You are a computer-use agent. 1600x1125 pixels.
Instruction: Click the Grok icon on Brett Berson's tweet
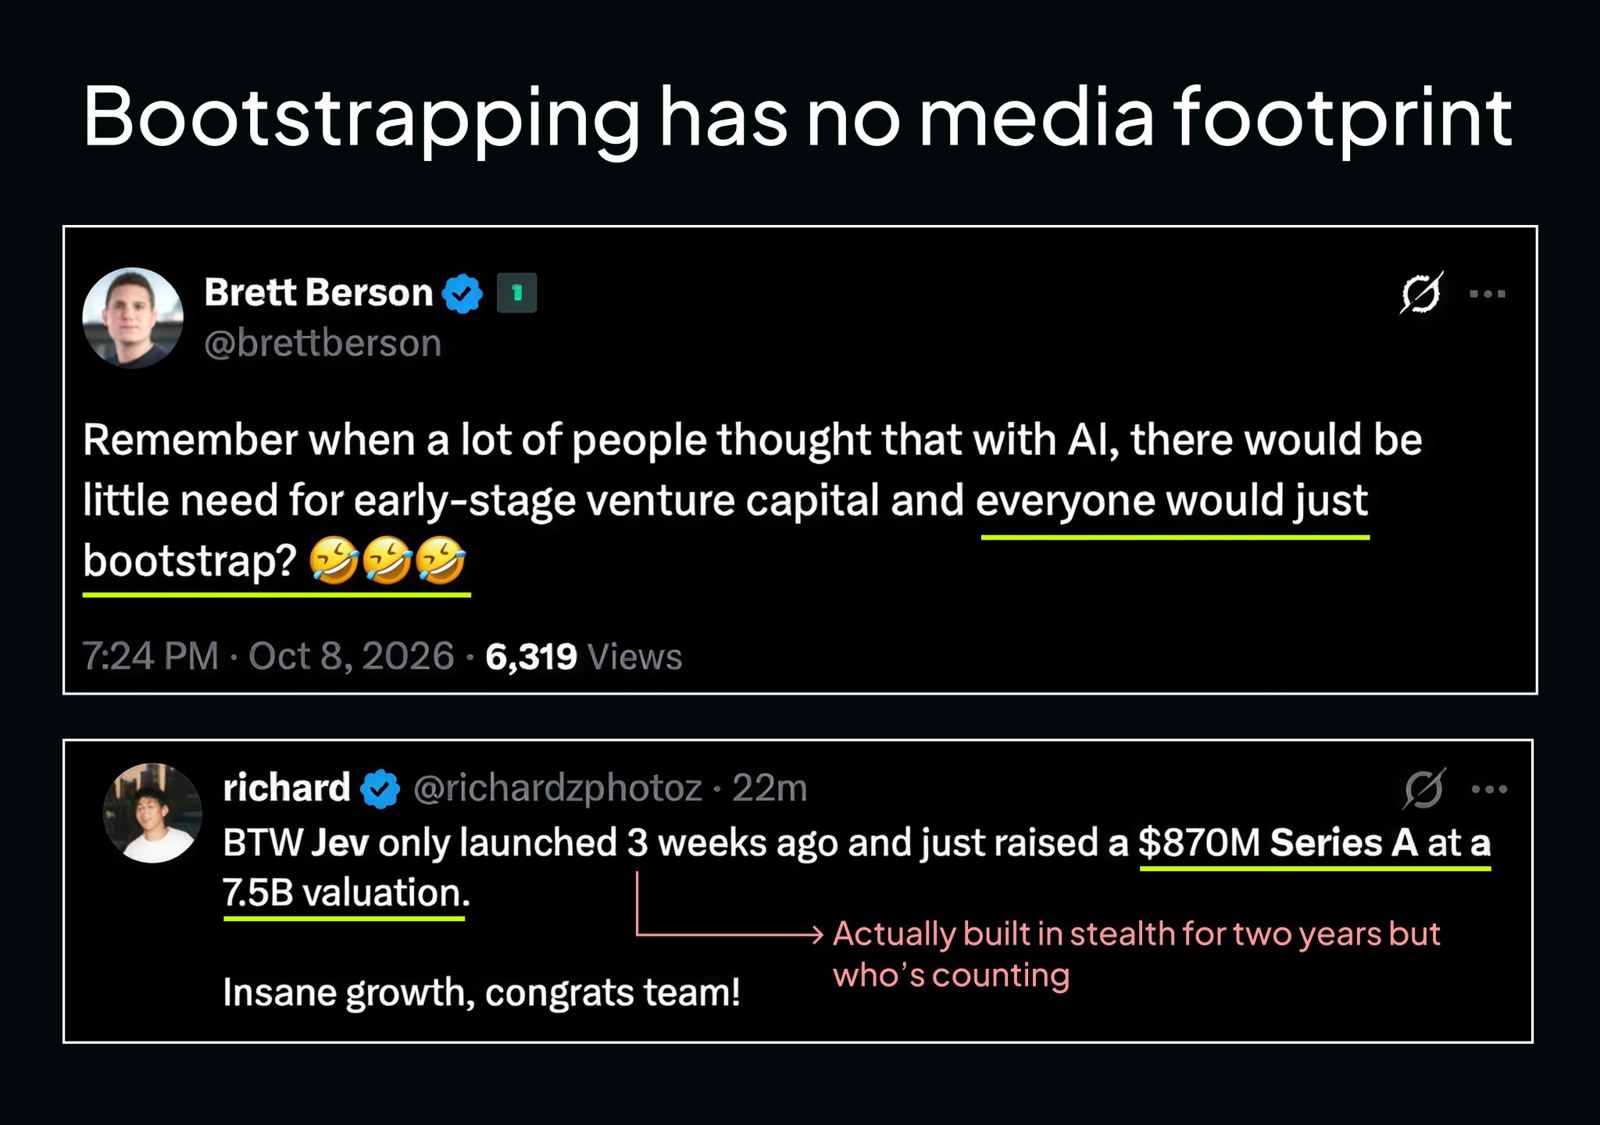(1421, 293)
